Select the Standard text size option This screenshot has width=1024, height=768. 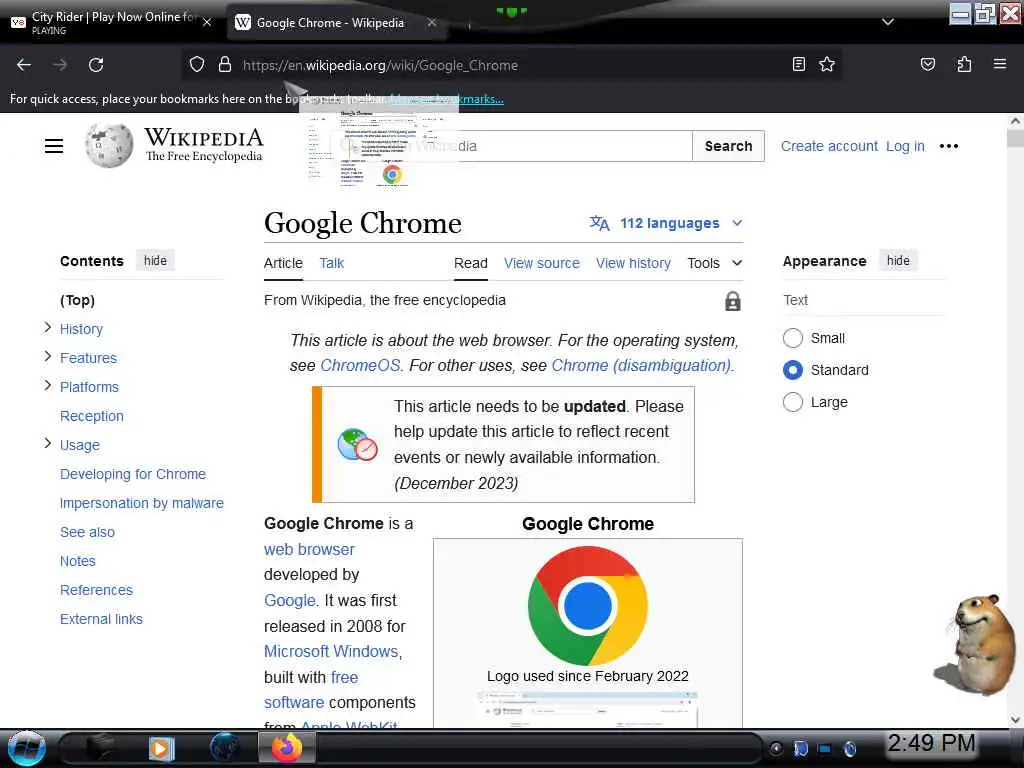click(x=793, y=370)
